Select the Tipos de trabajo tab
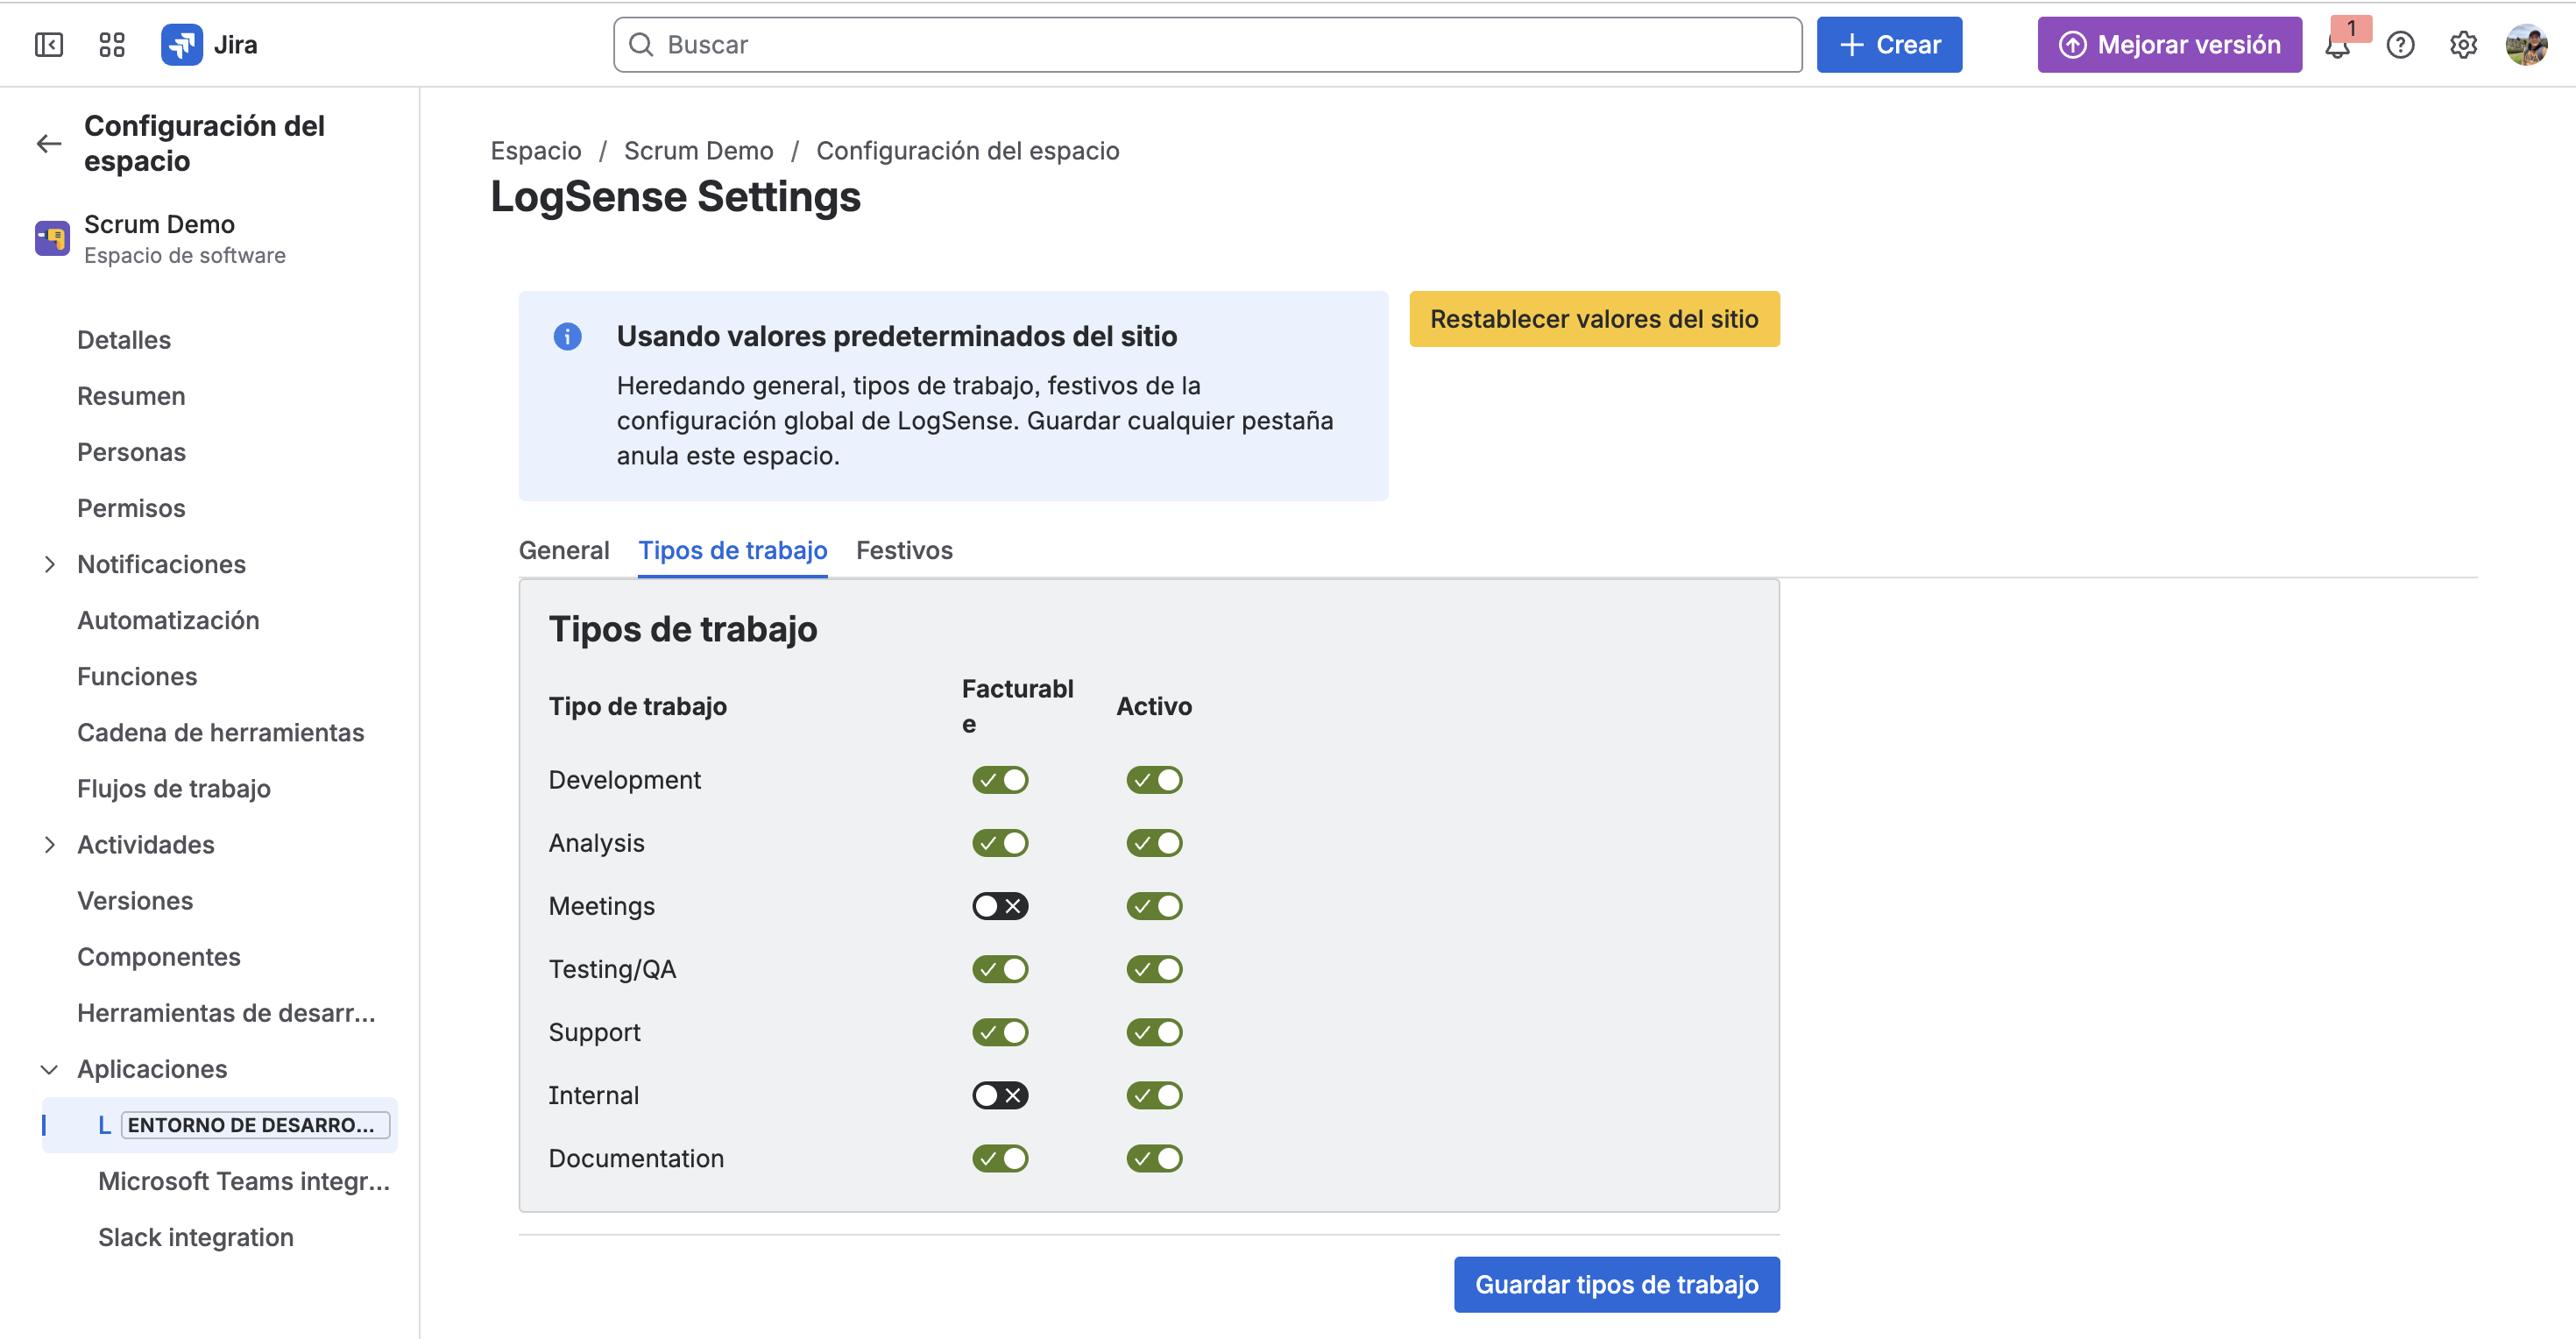 pos(733,550)
